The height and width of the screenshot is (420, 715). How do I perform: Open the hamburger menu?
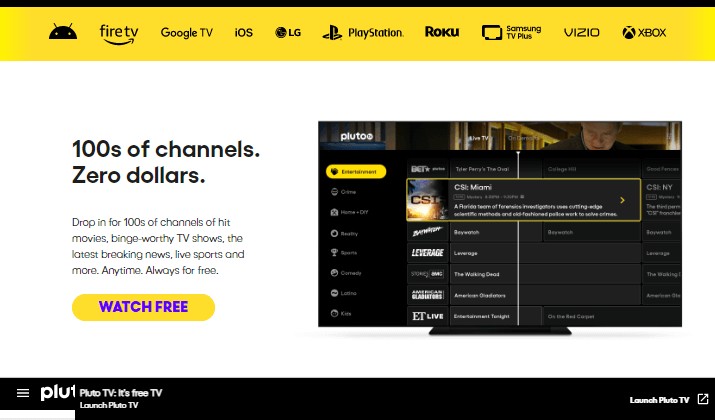pyautogui.click(x=23, y=393)
